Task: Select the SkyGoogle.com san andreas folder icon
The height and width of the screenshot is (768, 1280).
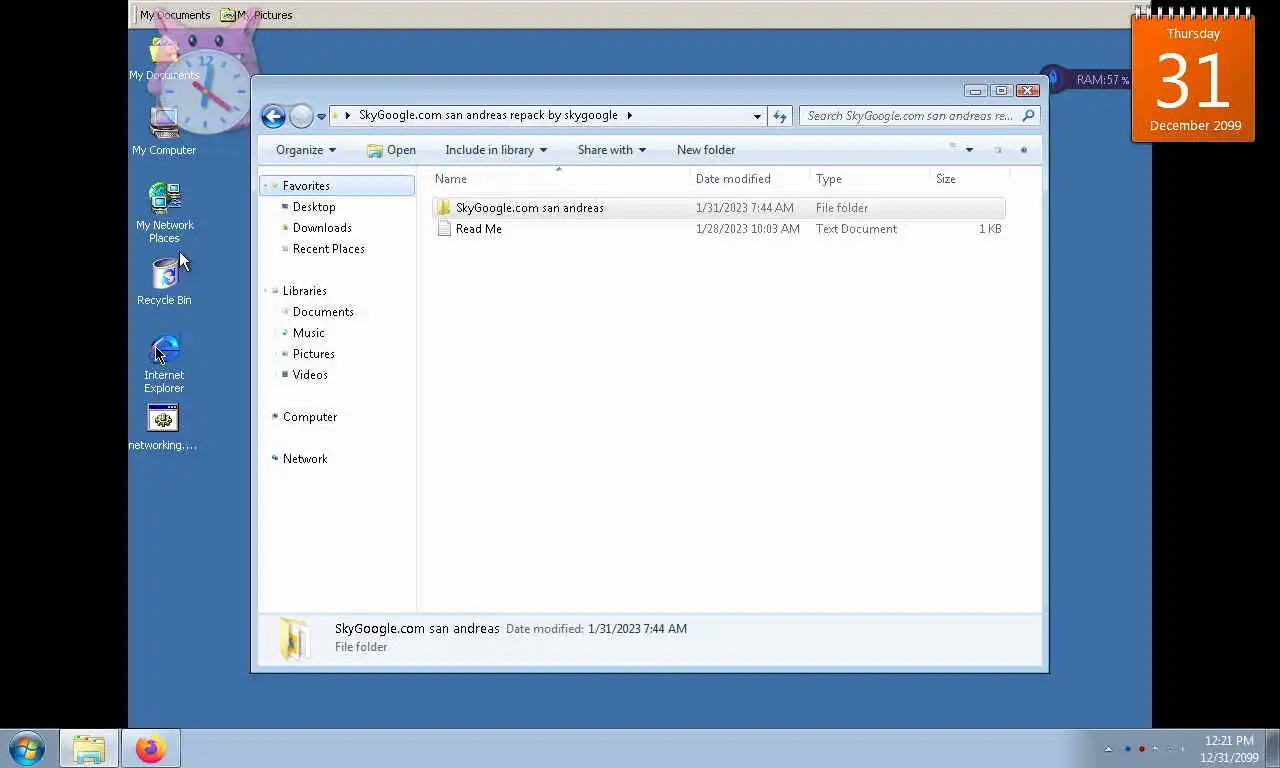Action: coord(444,208)
